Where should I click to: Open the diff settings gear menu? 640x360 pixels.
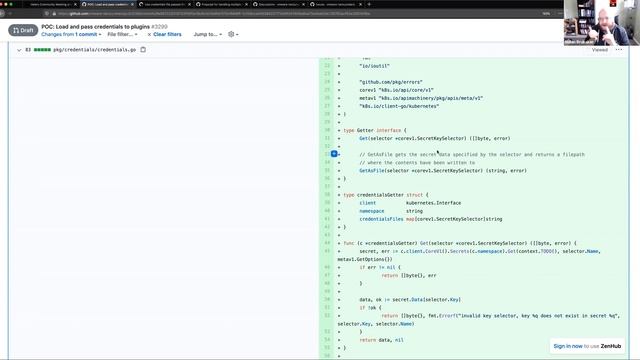(x=233, y=34)
